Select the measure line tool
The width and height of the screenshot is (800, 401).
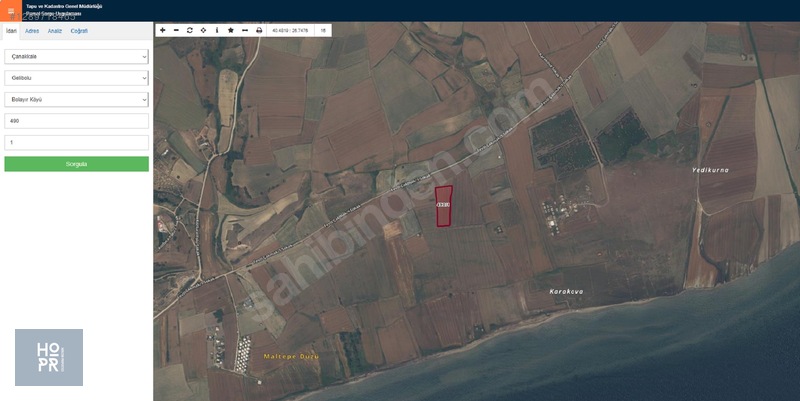point(245,31)
